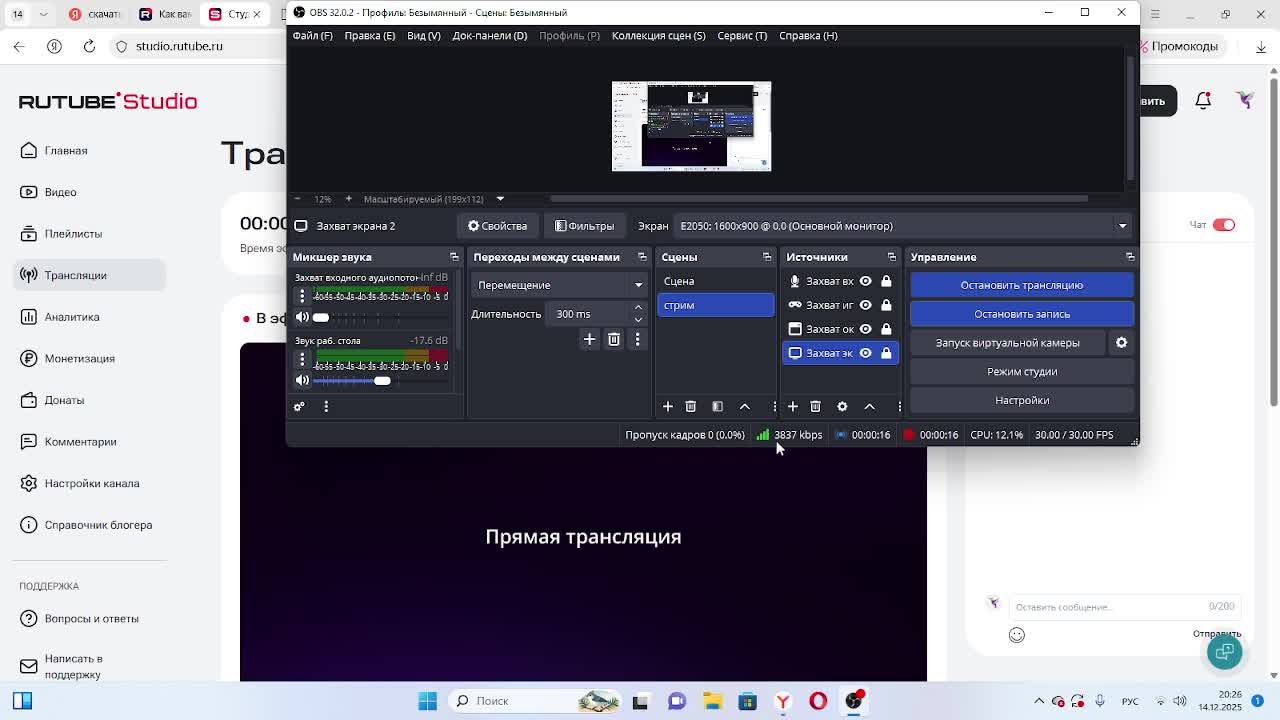Open OBS Настройки button
The image size is (1280, 720).
point(1022,400)
